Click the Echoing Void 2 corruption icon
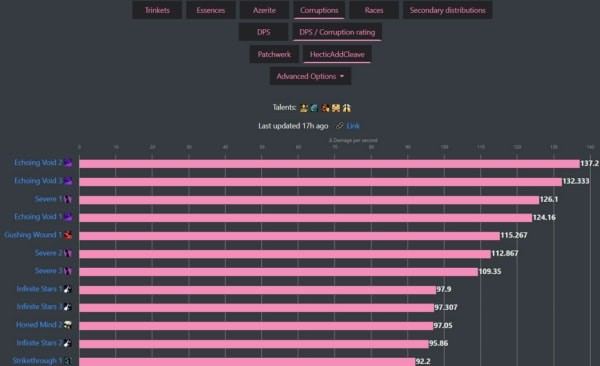The height and width of the screenshot is (366, 600). [68, 163]
